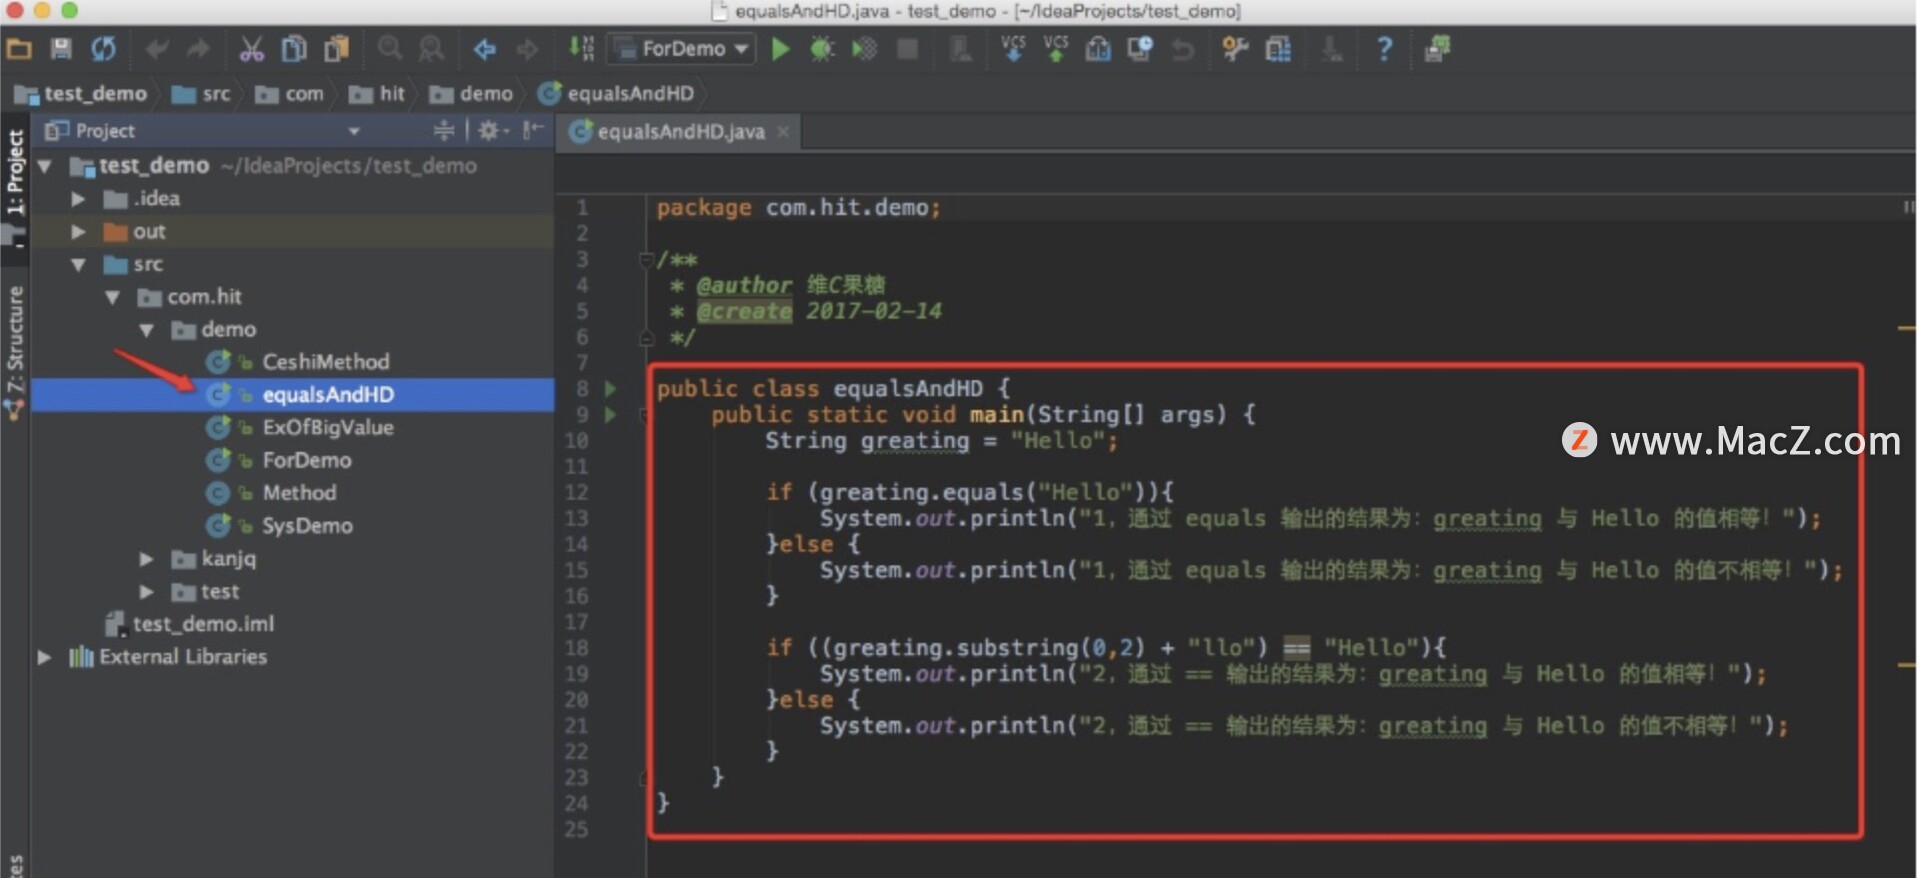This screenshot has height=878, width=1920.
Task: Fold the Javadoc comment at line 3
Action: (x=646, y=261)
